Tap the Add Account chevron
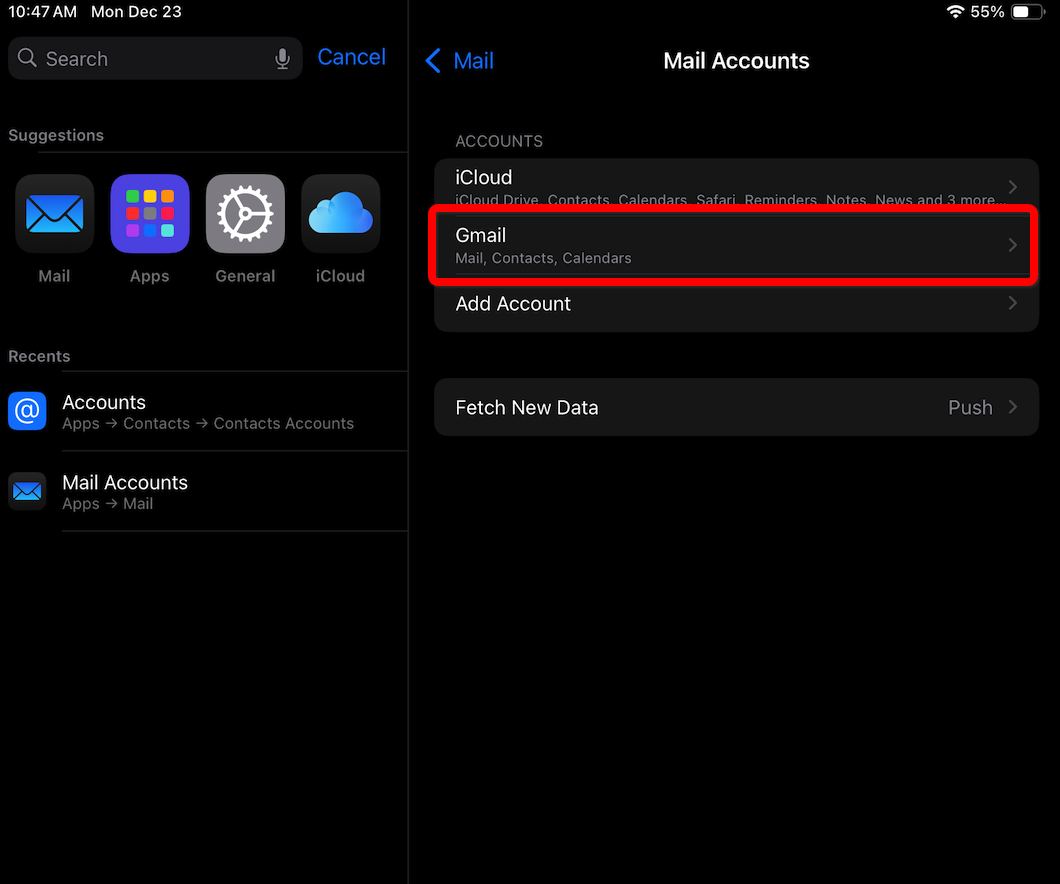Screen dimensions: 1060x884 click(1013, 303)
